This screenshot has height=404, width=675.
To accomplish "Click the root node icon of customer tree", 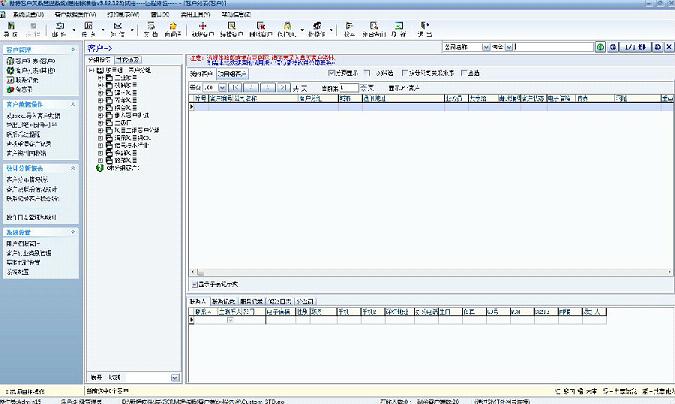I will click(x=100, y=70).
